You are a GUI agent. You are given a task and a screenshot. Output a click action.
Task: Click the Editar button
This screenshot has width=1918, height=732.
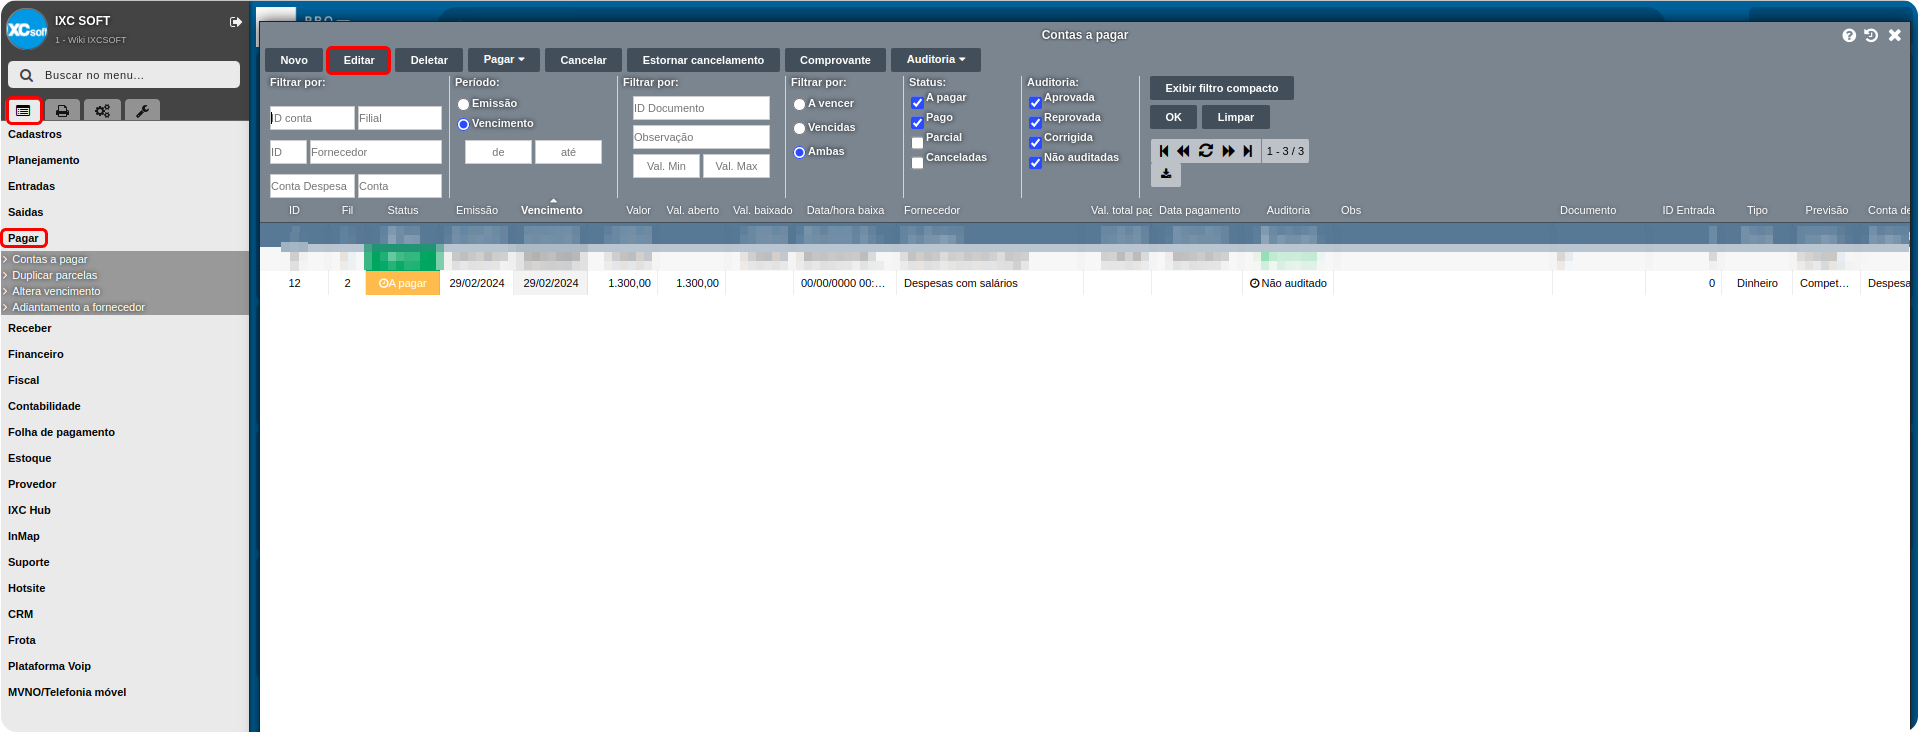pos(359,60)
